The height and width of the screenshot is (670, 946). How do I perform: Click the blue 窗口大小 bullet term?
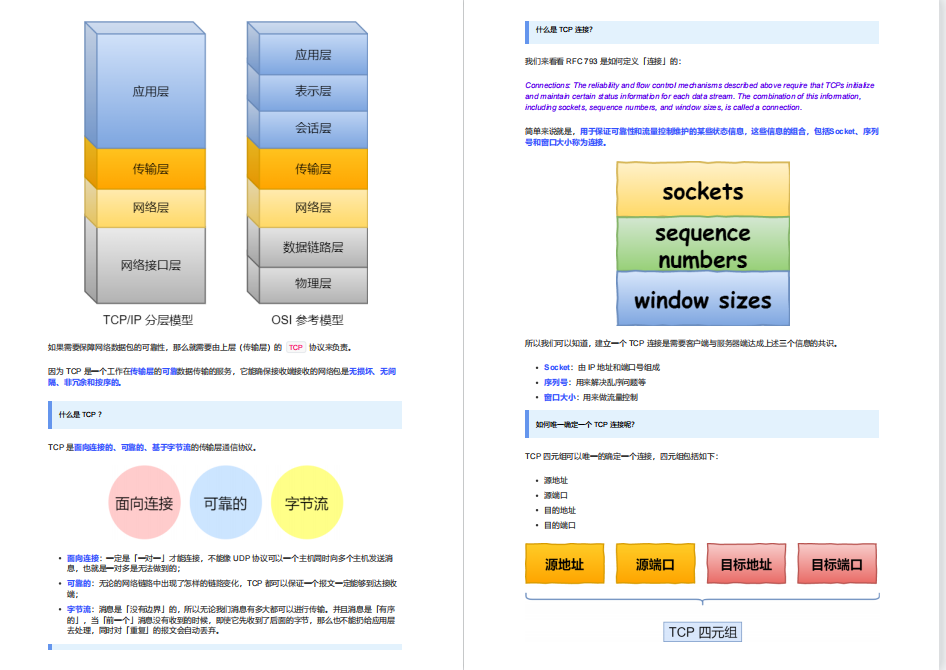(560, 397)
